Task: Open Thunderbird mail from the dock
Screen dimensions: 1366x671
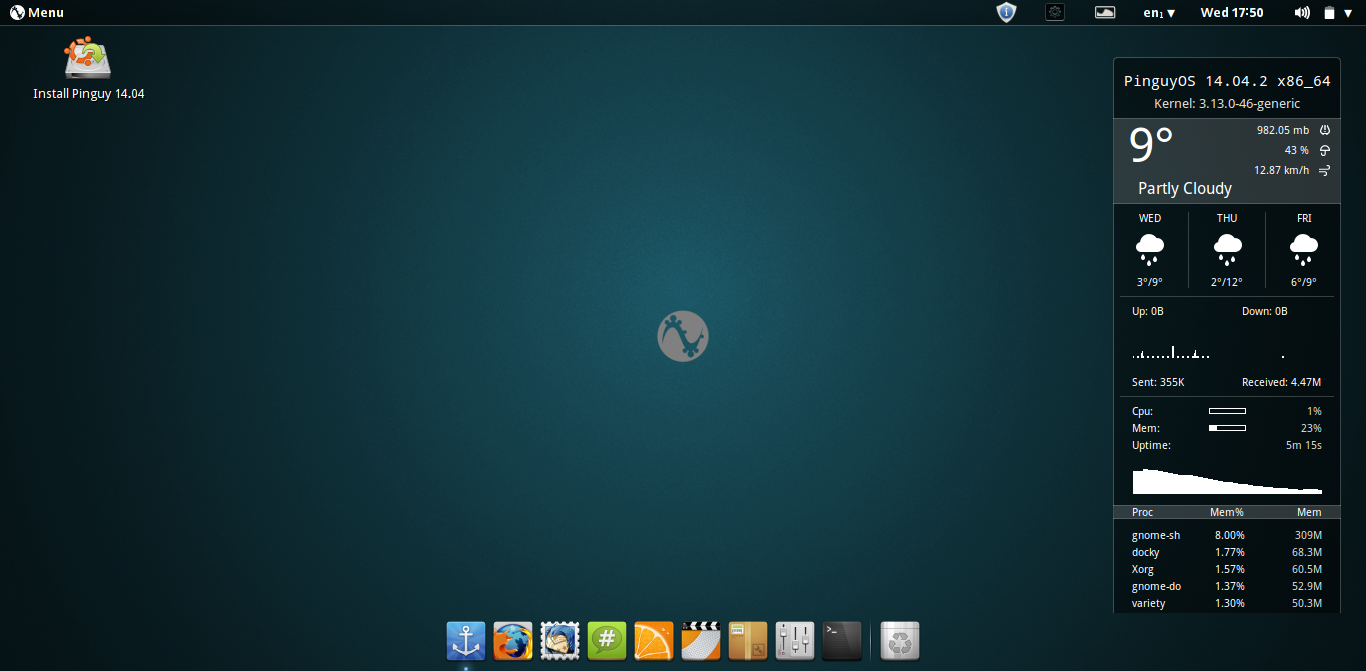Action: click(x=560, y=641)
